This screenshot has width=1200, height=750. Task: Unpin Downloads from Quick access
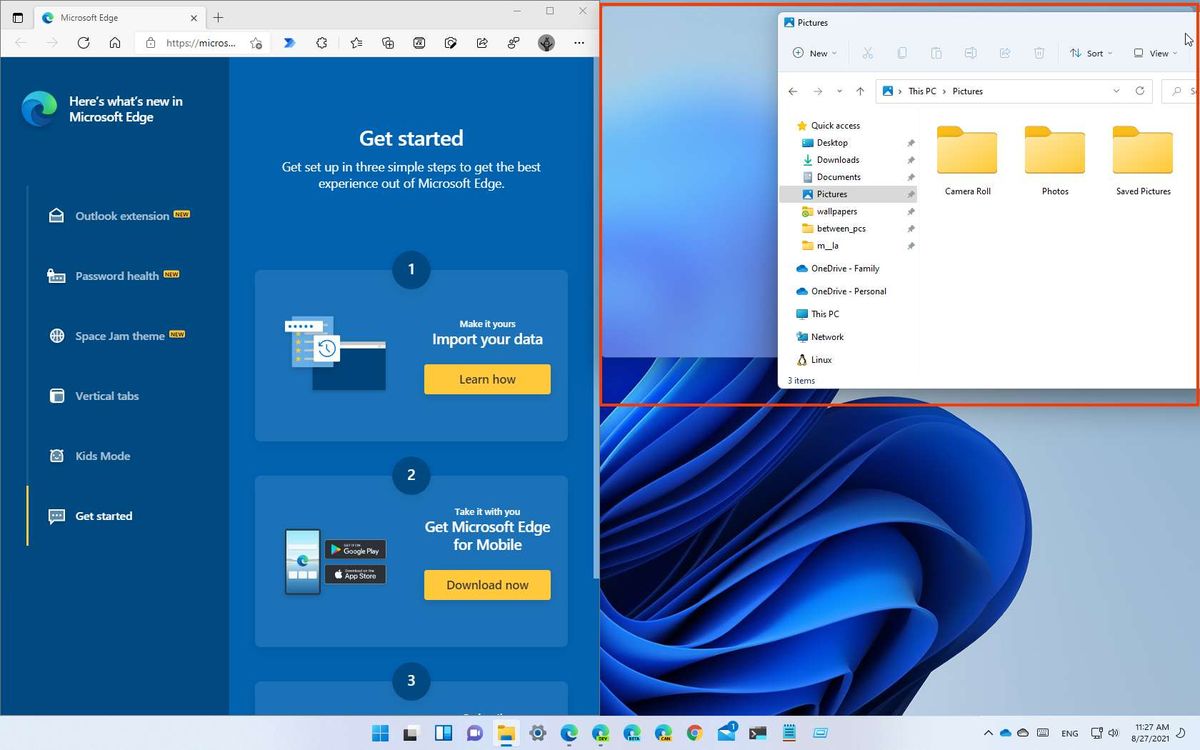click(x=910, y=159)
